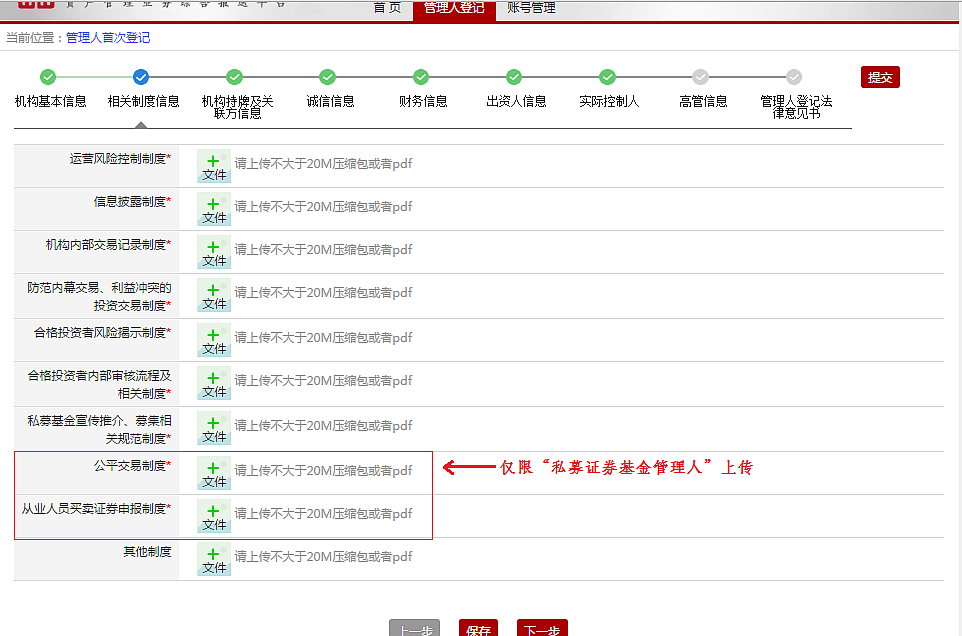Open the 首页 tab
The width and height of the screenshot is (962, 636).
(387, 8)
